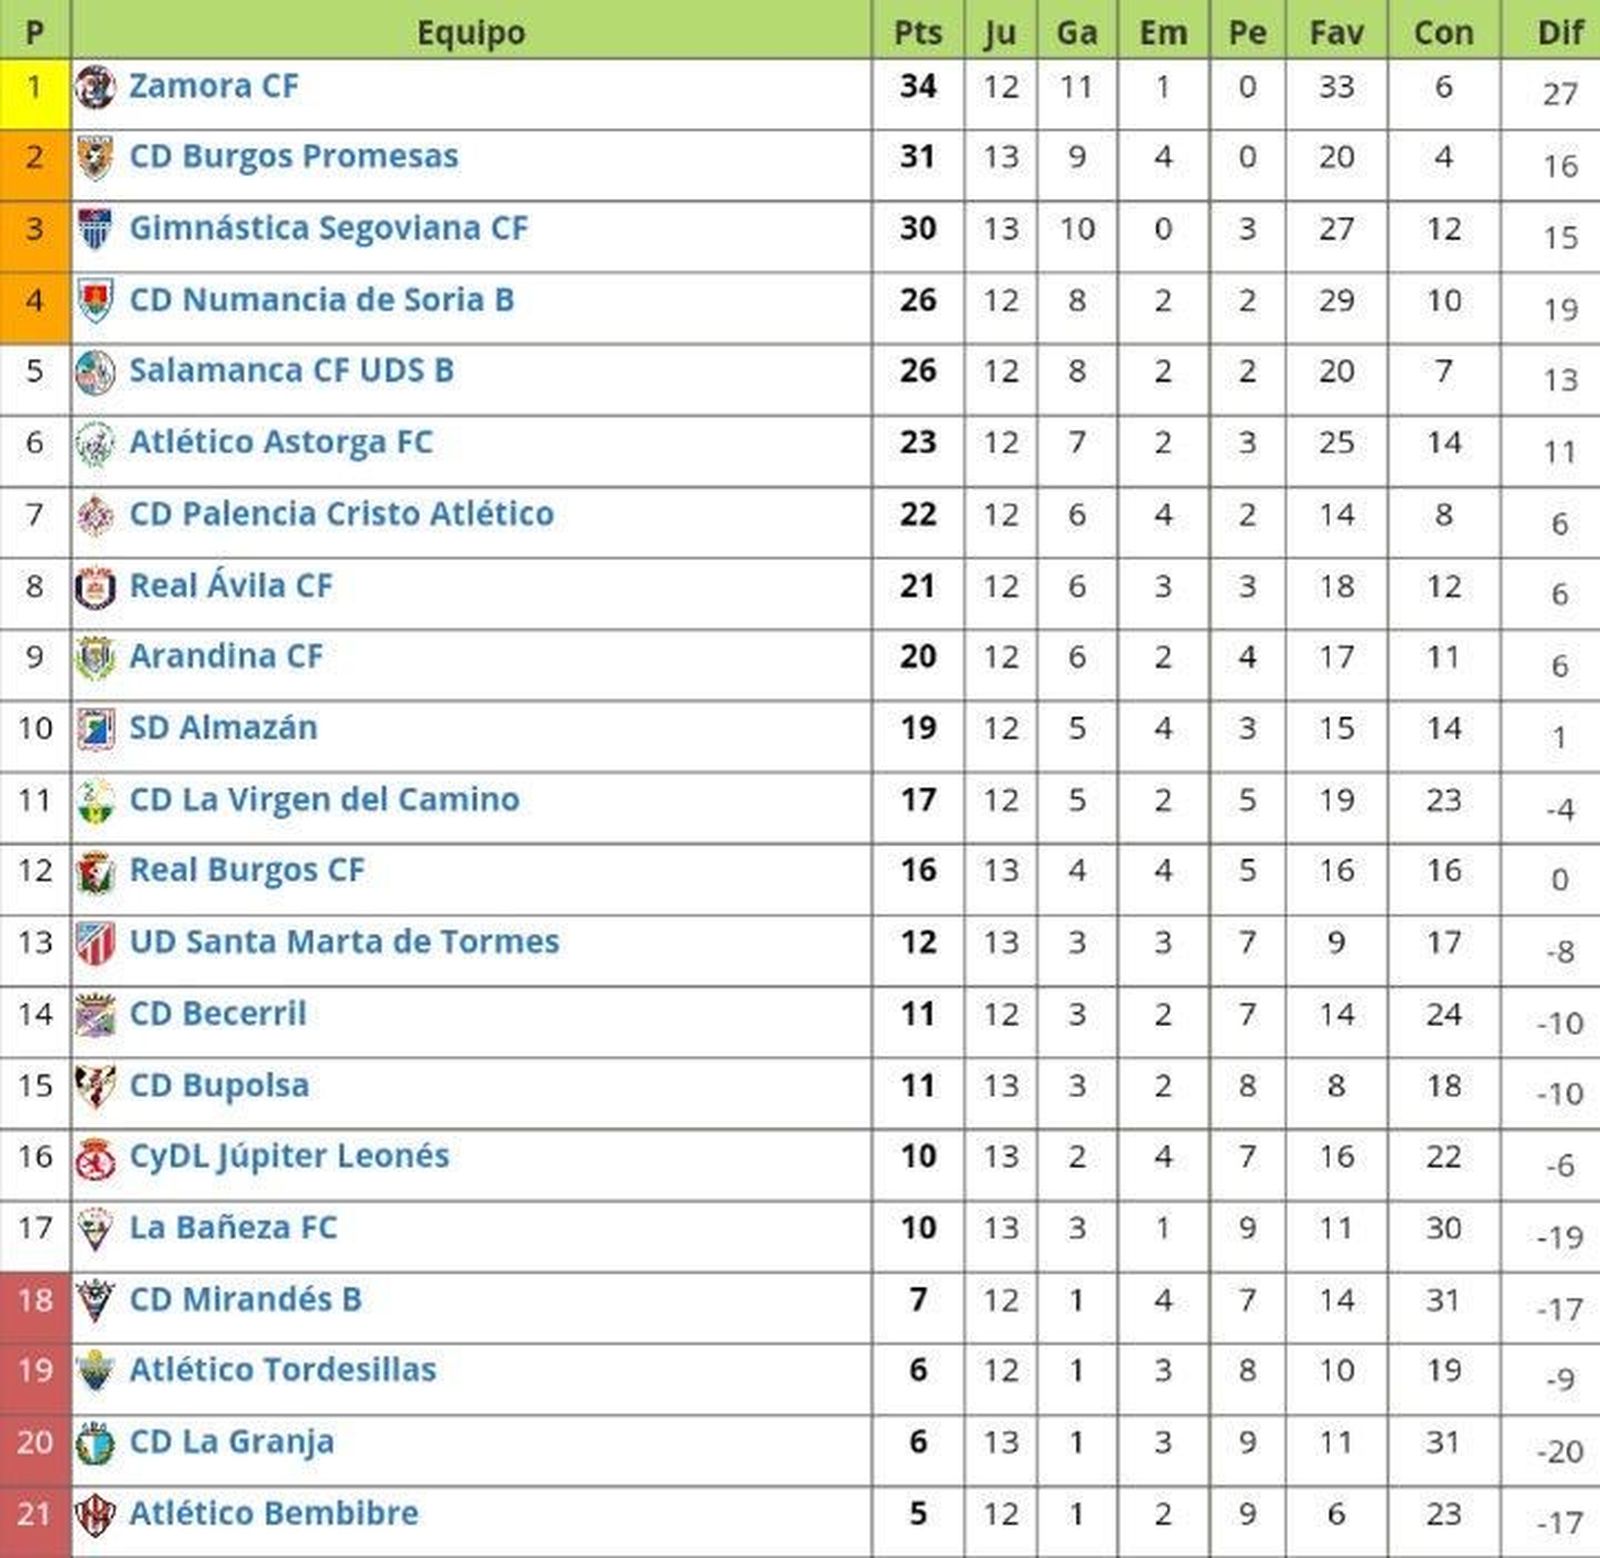Click the CyDL Júpiter Leonés crest icon
The width and height of the screenshot is (1600, 1558).
[95, 1158]
